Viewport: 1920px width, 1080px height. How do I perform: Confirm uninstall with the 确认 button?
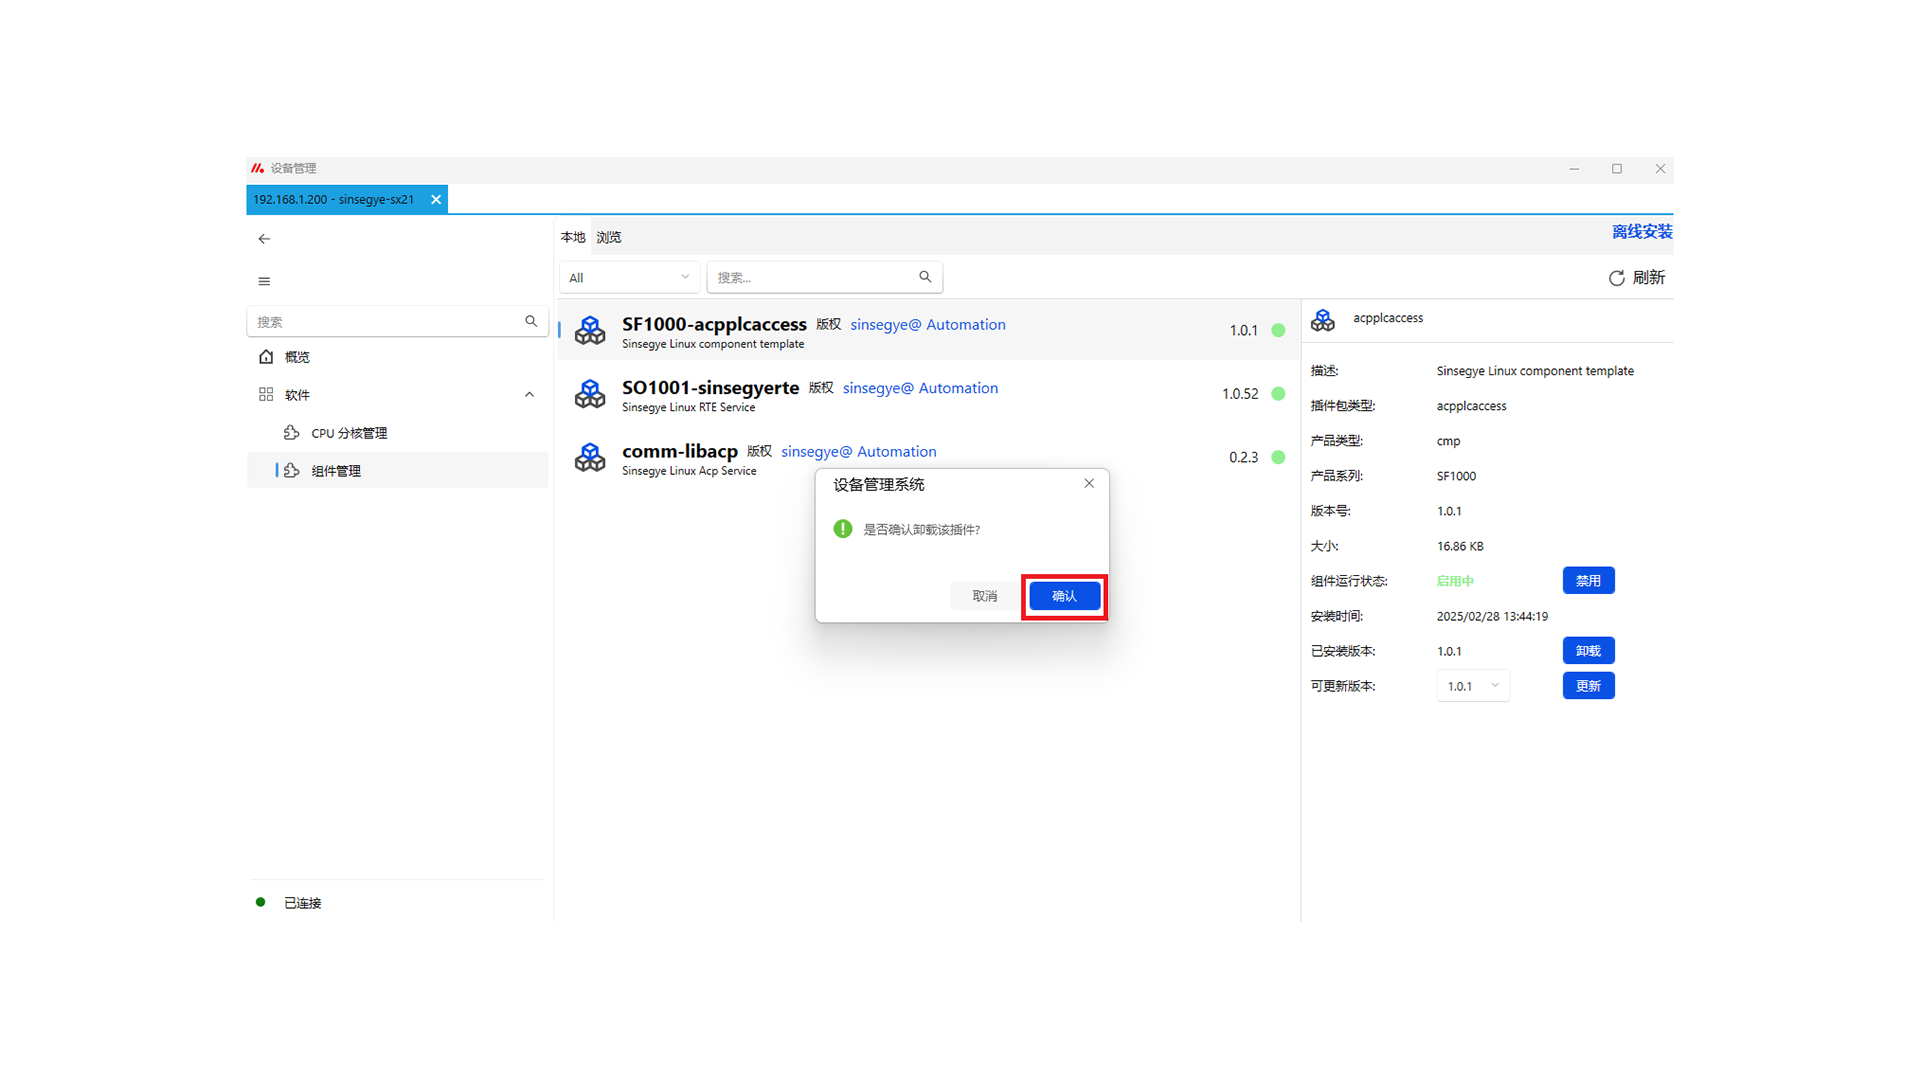point(1064,596)
